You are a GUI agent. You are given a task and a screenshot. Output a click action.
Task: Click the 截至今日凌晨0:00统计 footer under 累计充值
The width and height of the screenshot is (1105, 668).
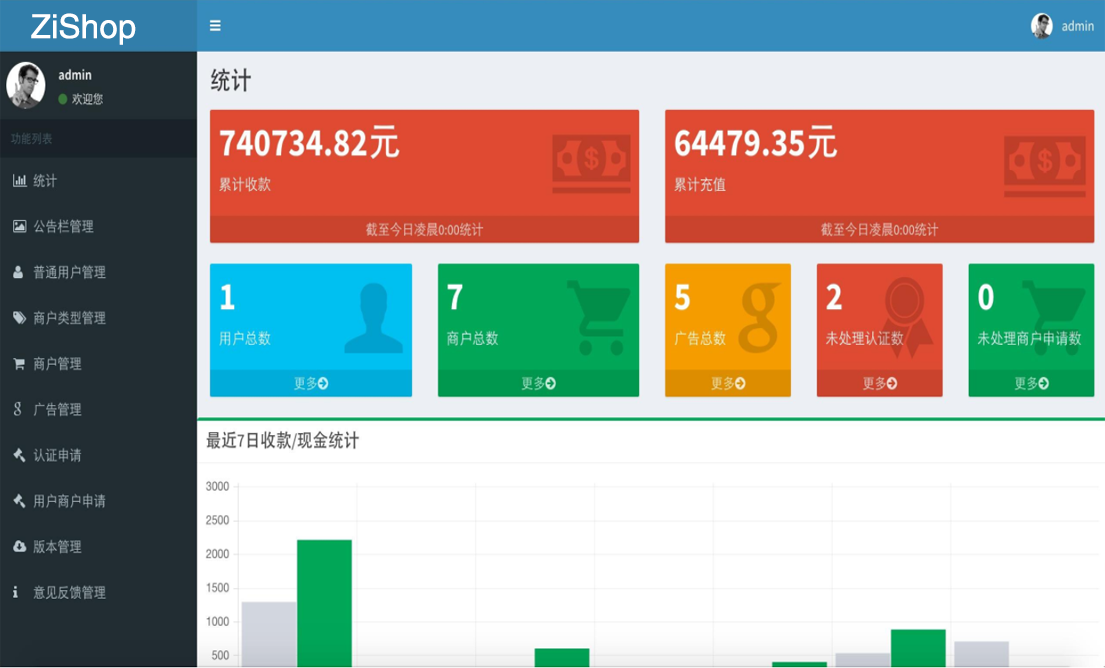[x=879, y=229]
